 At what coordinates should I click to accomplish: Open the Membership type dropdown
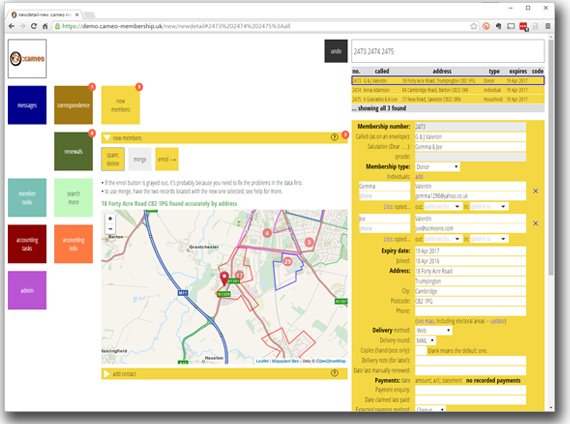437,167
